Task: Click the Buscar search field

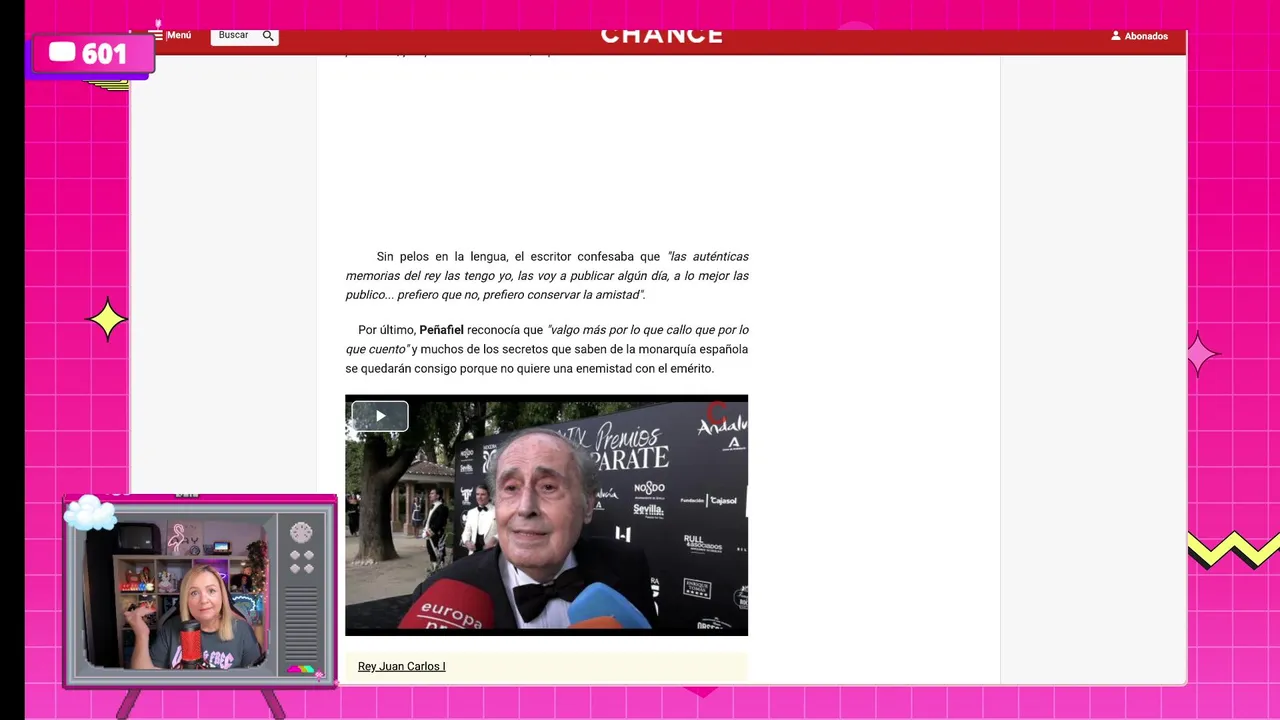Action: point(244,36)
